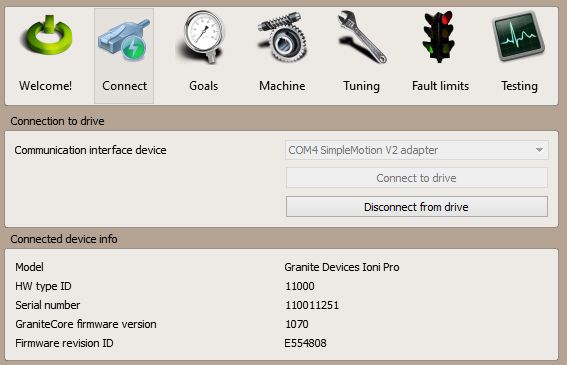Click the Serial number label
The image size is (567, 365).
tap(47, 305)
